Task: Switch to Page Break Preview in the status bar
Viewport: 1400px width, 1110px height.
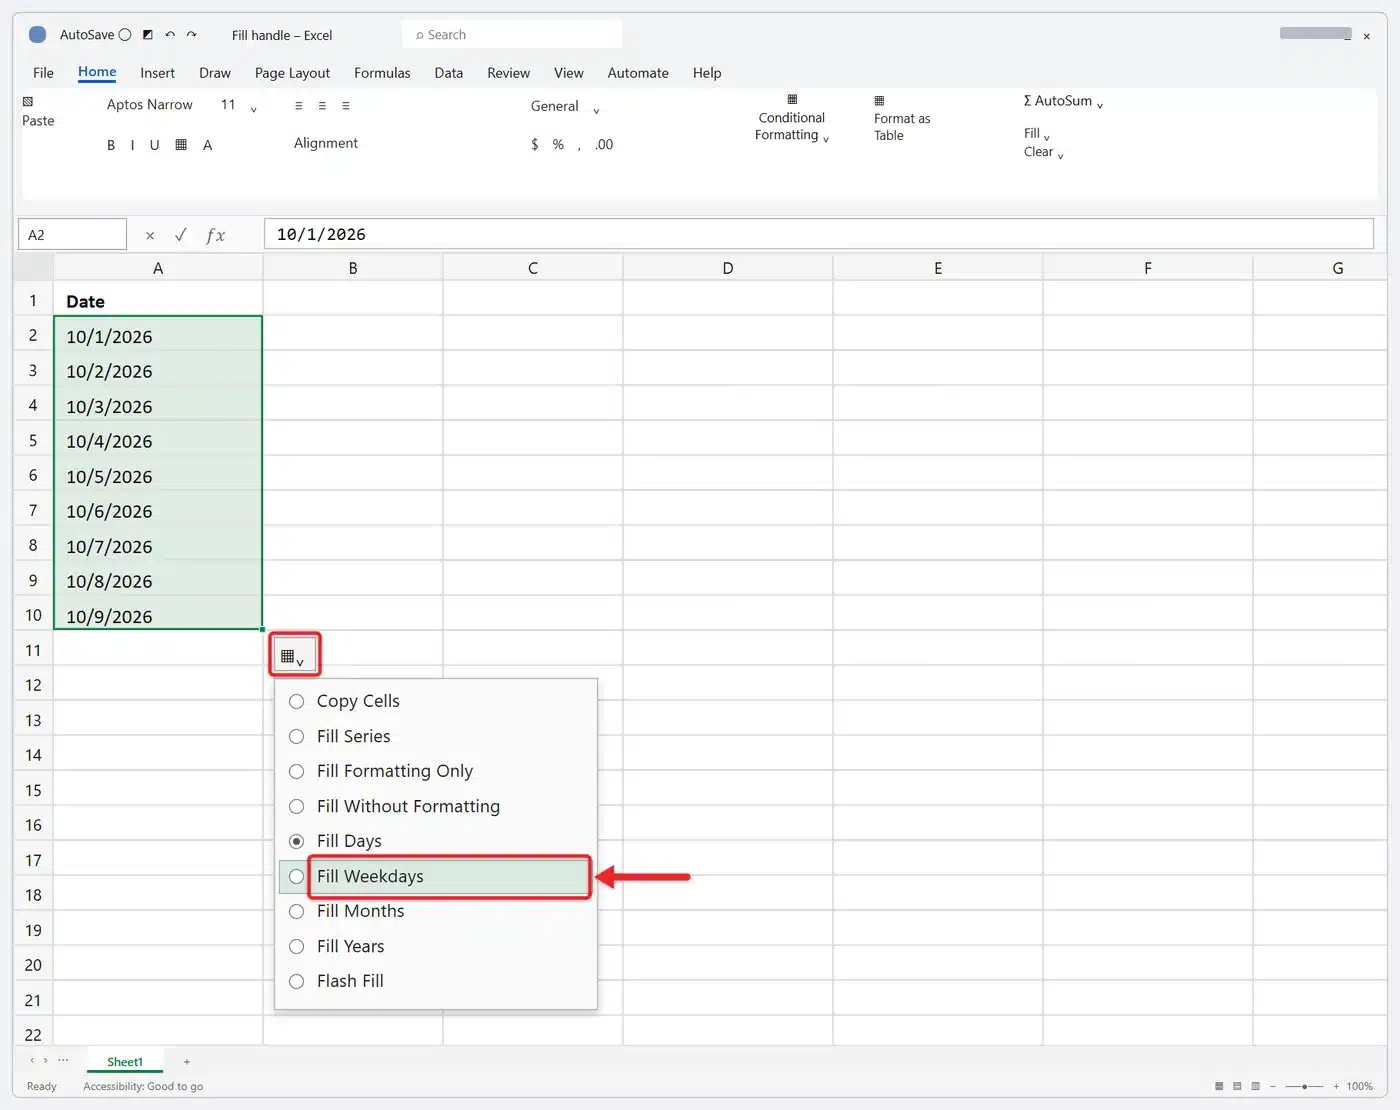Action: coord(1256,1086)
